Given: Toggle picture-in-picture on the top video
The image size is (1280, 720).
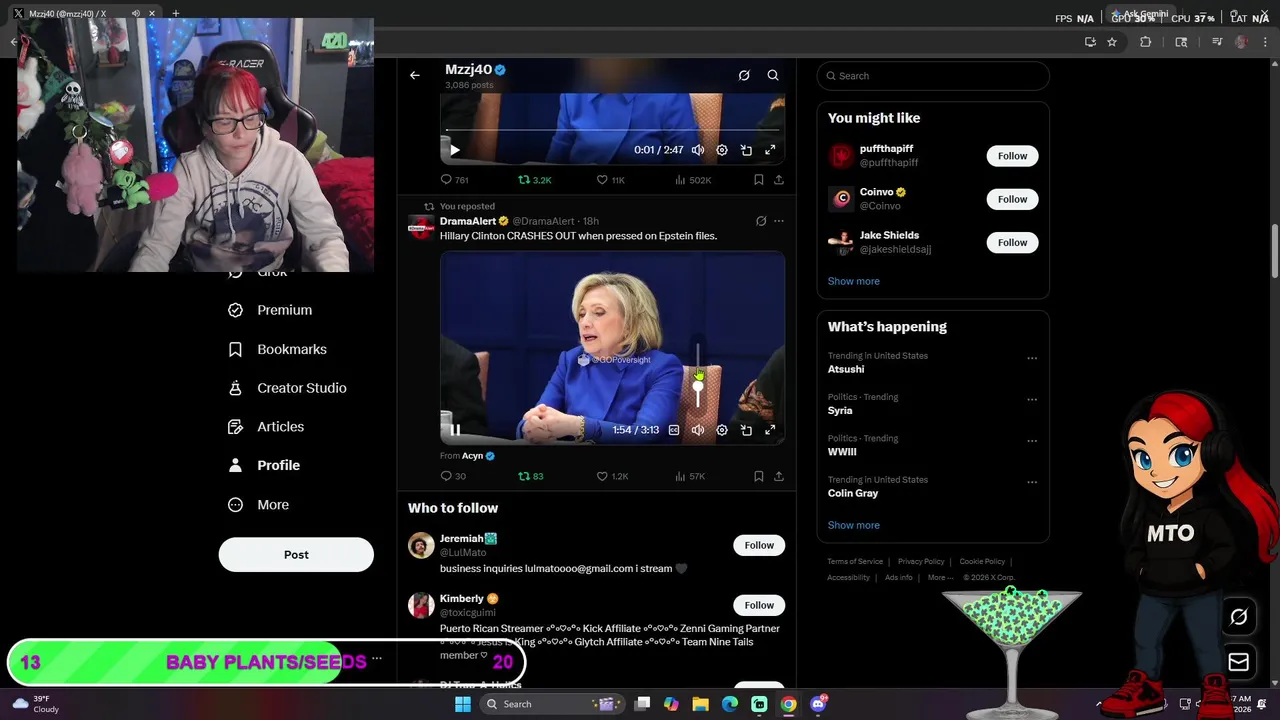Looking at the screenshot, I should click(746, 150).
